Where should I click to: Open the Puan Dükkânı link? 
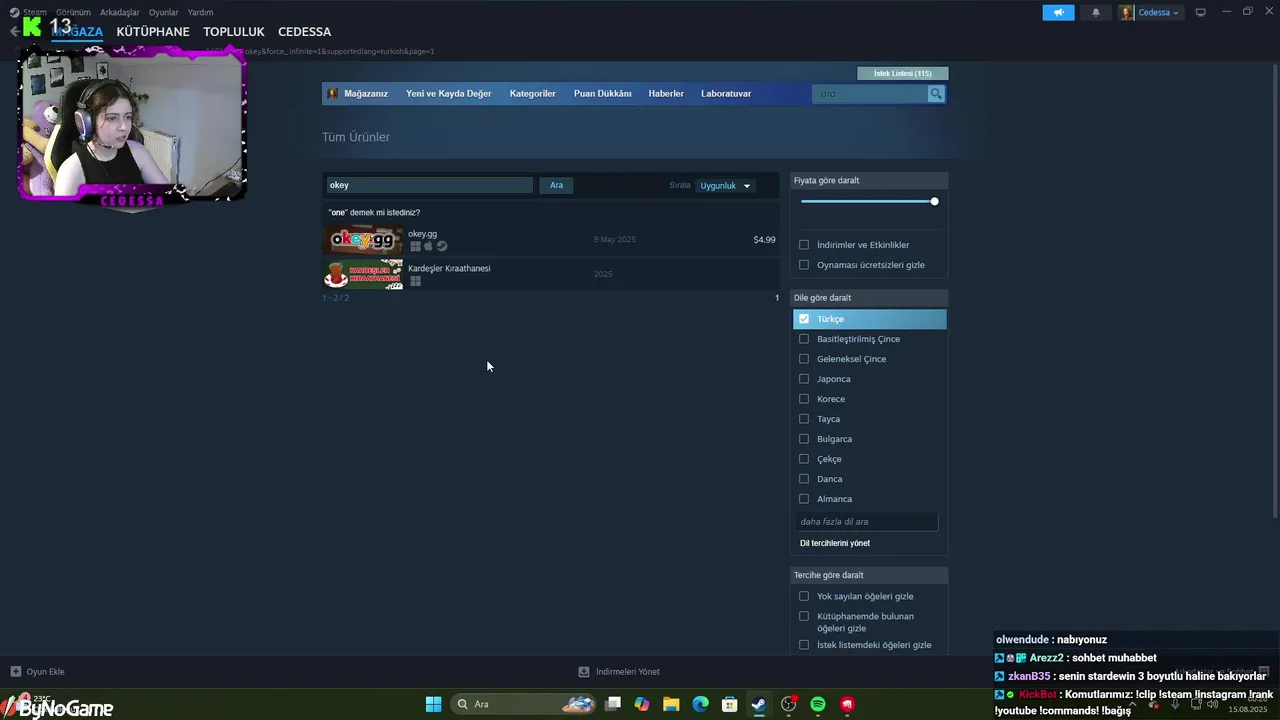(602, 94)
